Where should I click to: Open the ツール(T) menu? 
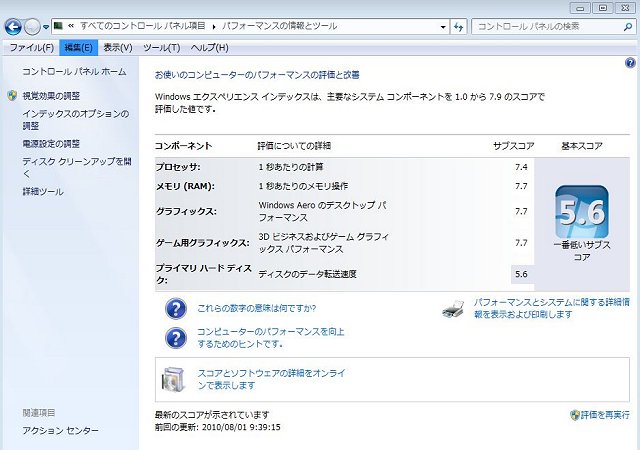pyautogui.click(x=162, y=48)
